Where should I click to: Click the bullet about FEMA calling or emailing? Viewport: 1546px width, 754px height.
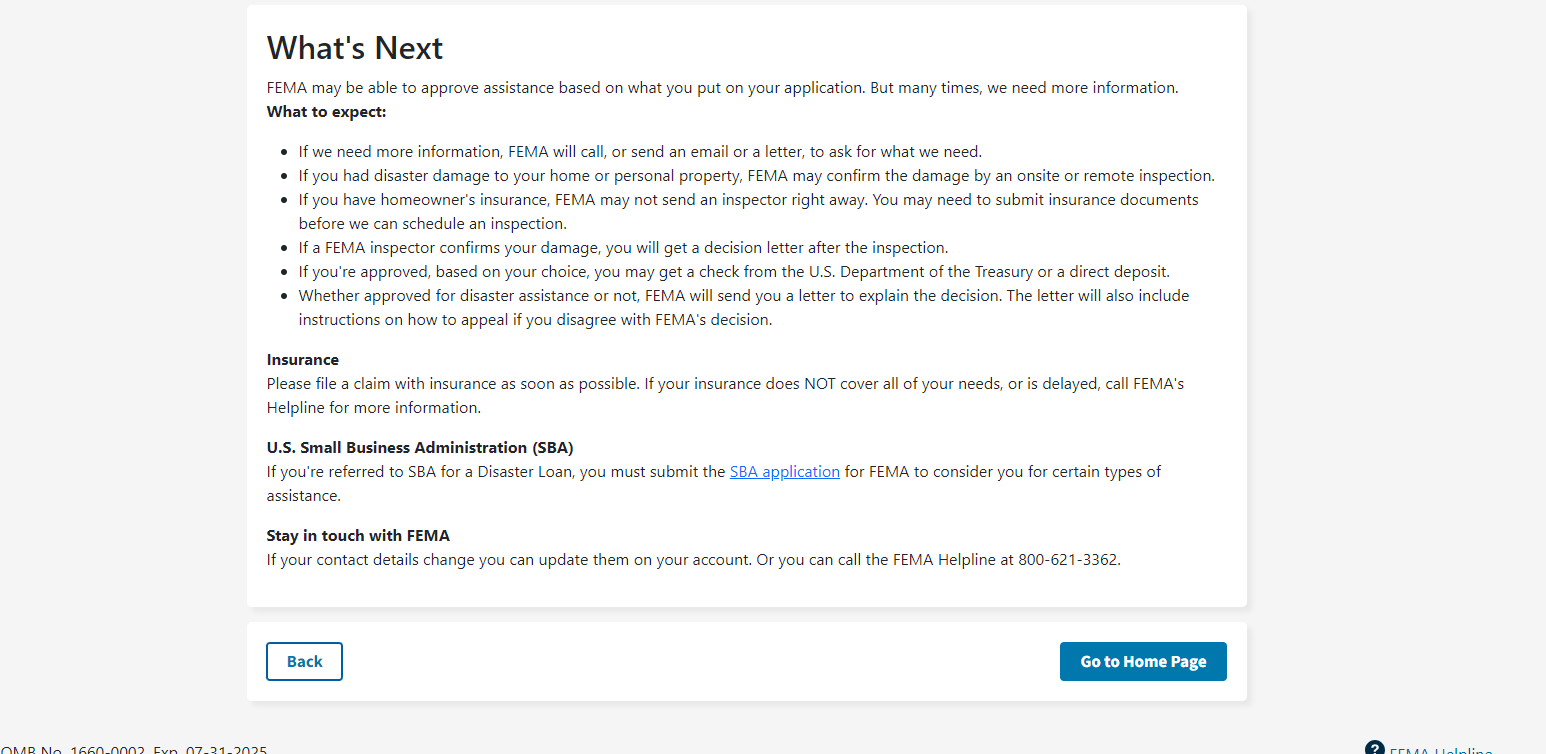[640, 151]
